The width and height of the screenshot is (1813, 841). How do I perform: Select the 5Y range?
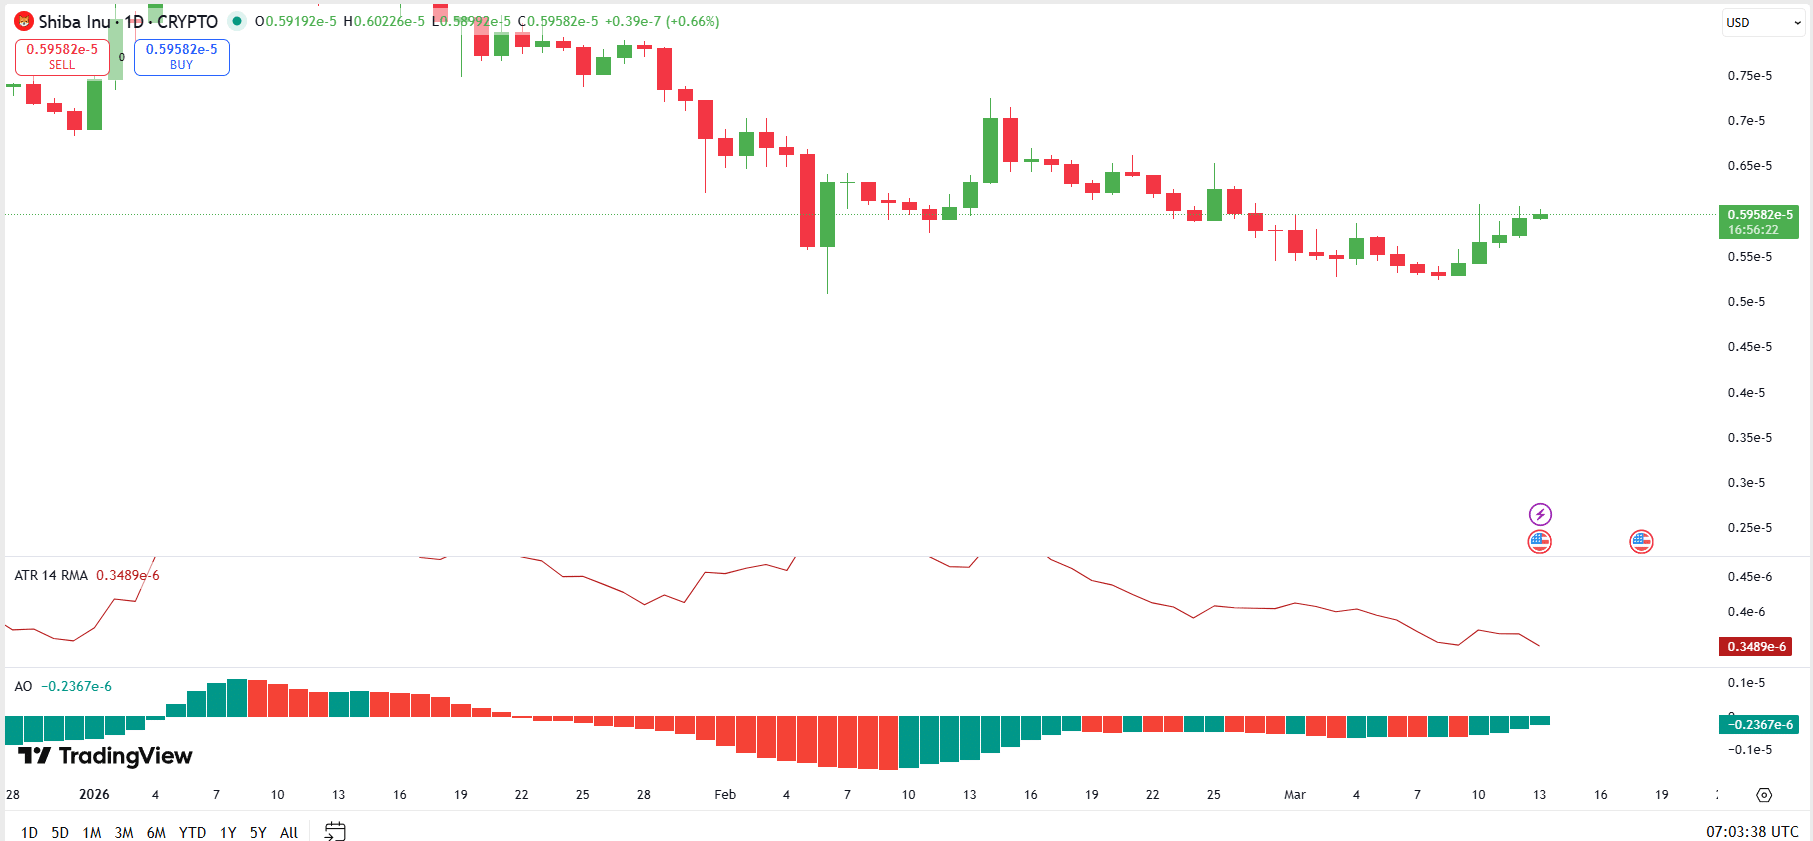coord(257,832)
